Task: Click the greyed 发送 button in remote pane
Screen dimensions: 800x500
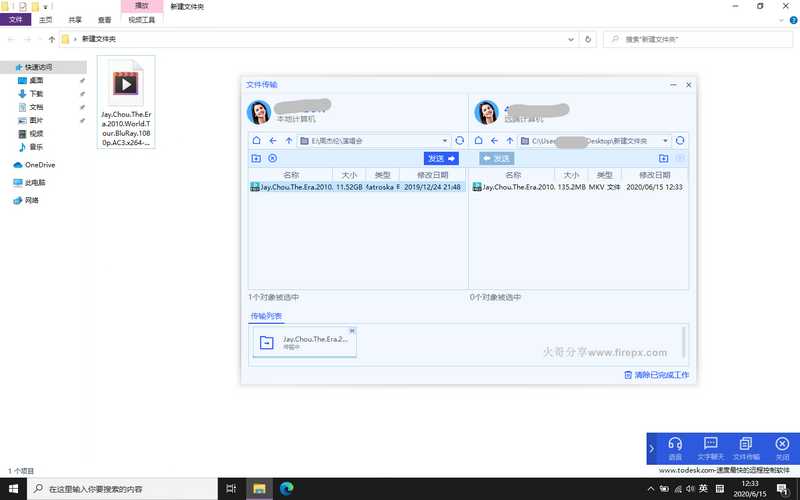Action: tap(496, 158)
